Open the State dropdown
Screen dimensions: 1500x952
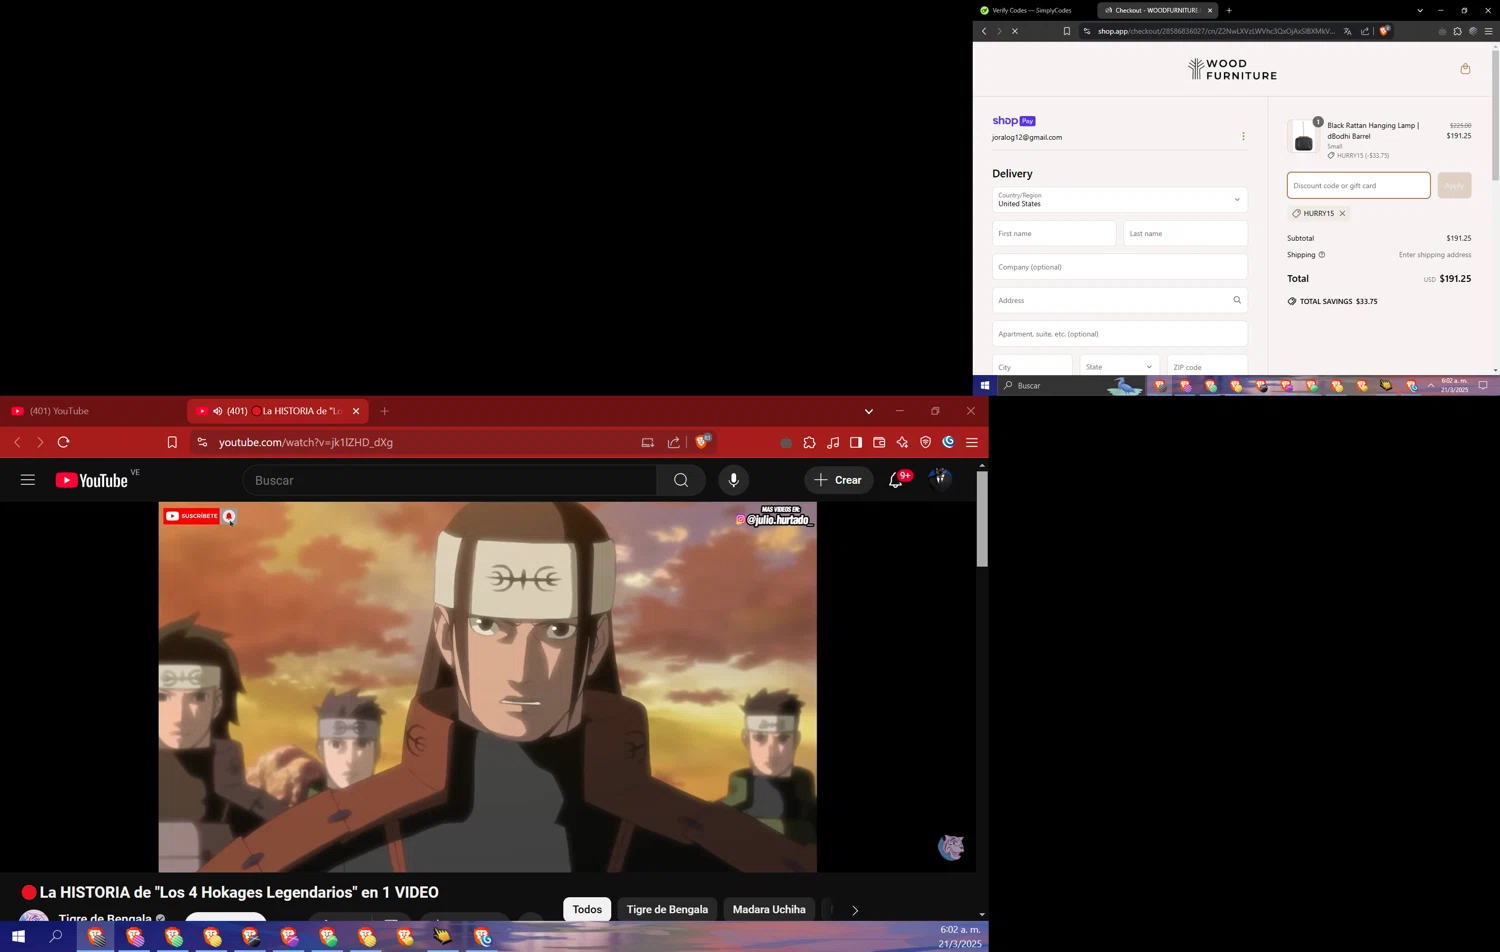click(x=1119, y=366)
